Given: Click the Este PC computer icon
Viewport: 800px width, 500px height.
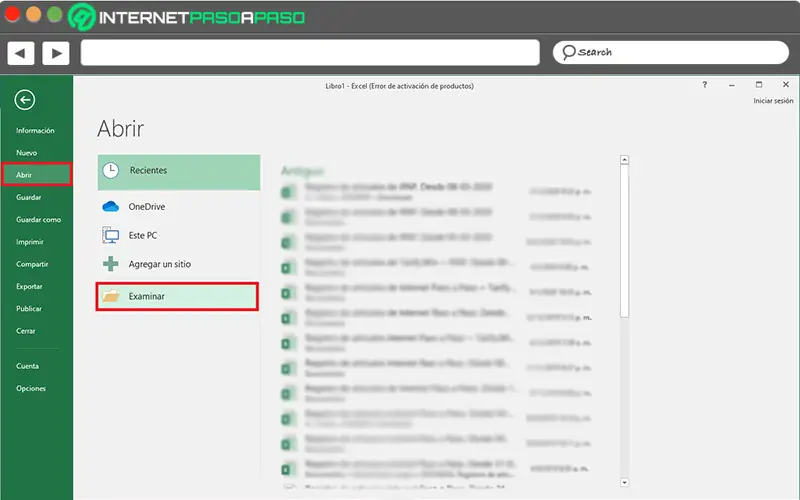Looking at the screenshot, I should pyautogui.click(x=111, y=235).
